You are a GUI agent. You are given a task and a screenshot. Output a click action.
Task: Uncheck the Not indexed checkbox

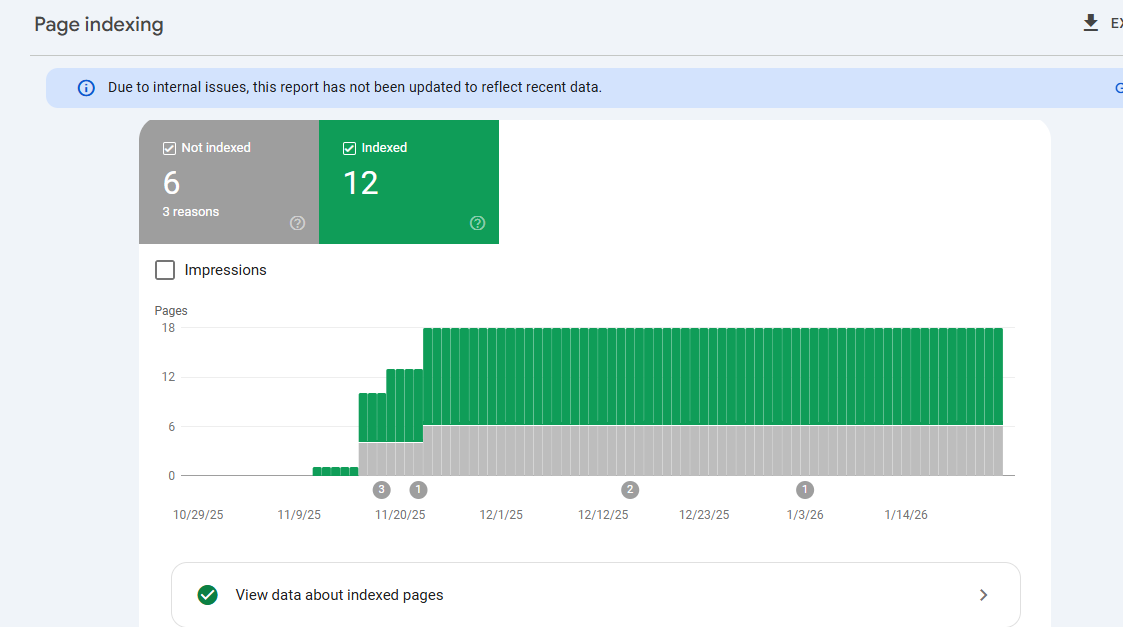pyautogui.click(x=169, y=148)
